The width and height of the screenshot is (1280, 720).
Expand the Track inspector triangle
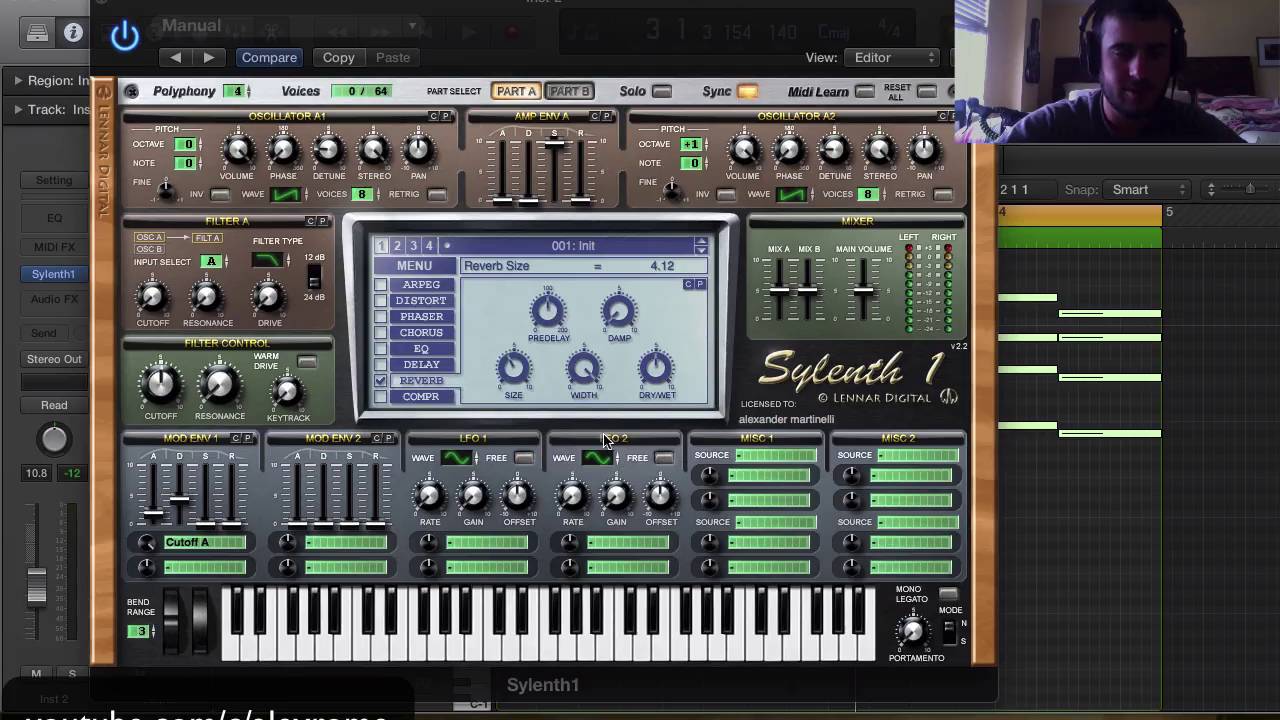18,109
